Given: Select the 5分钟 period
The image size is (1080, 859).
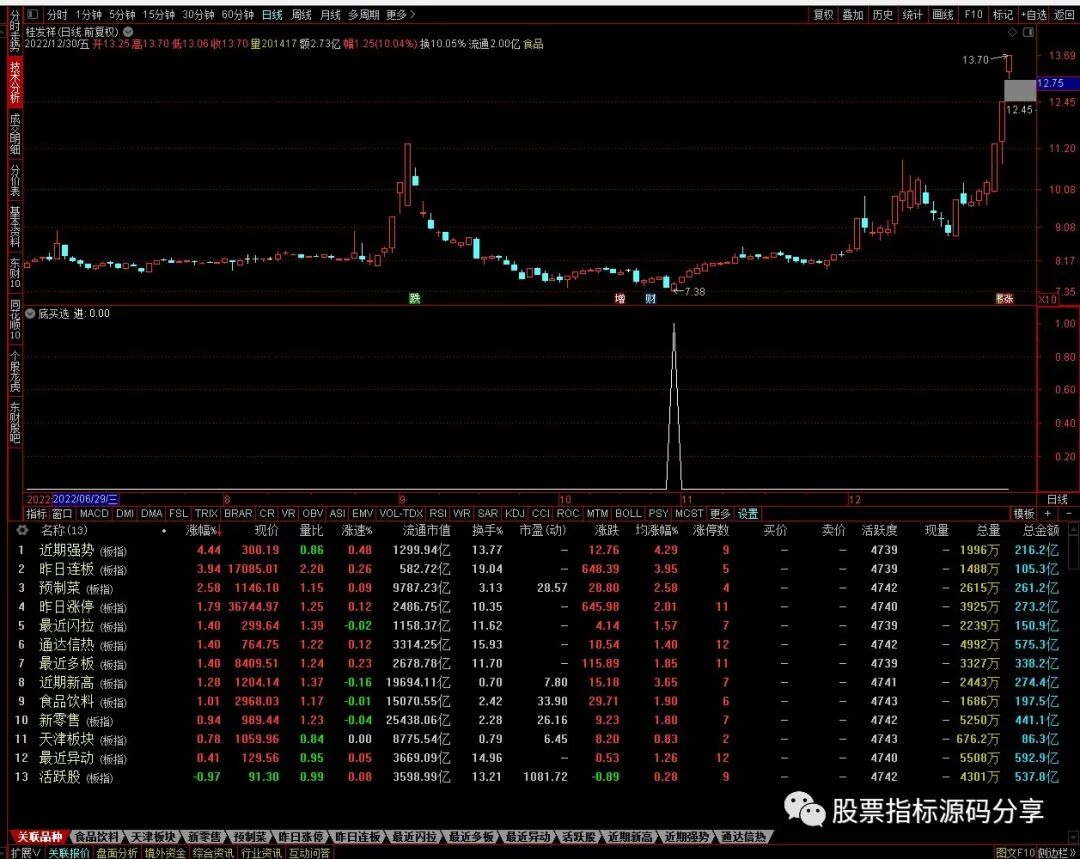Looking at the screenshot, I should click(122, 14).
